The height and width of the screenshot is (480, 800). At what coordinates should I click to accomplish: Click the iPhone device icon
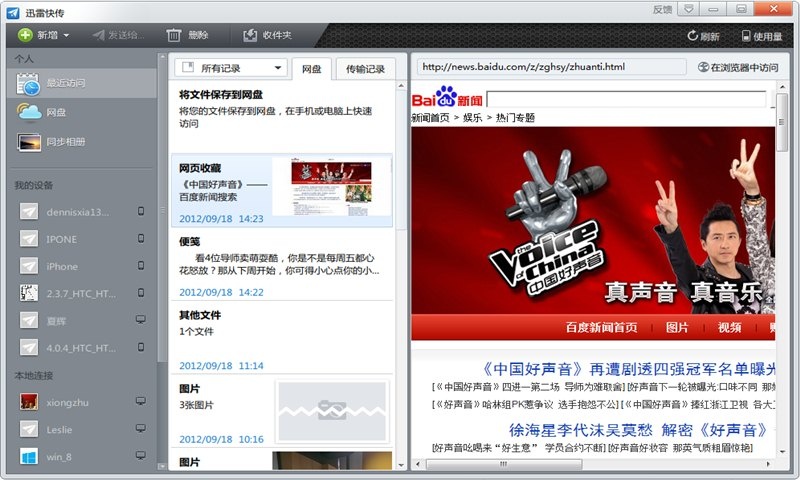pyautogui.click(x=29, y=266)
